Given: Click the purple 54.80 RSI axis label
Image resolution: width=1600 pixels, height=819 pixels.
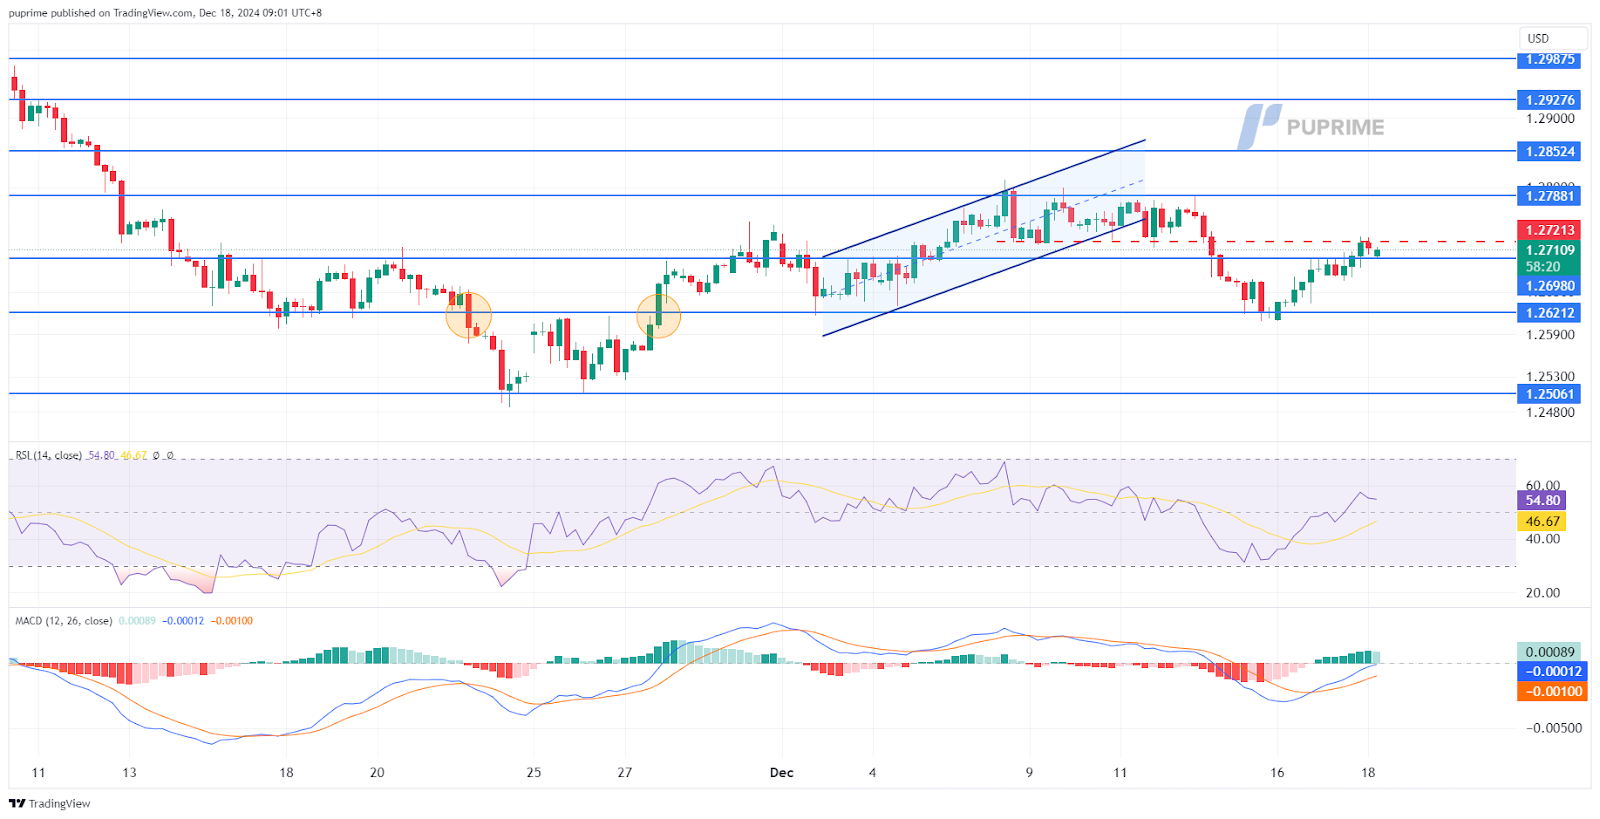Looking at the screenshot, I should tap(1541, 500).
